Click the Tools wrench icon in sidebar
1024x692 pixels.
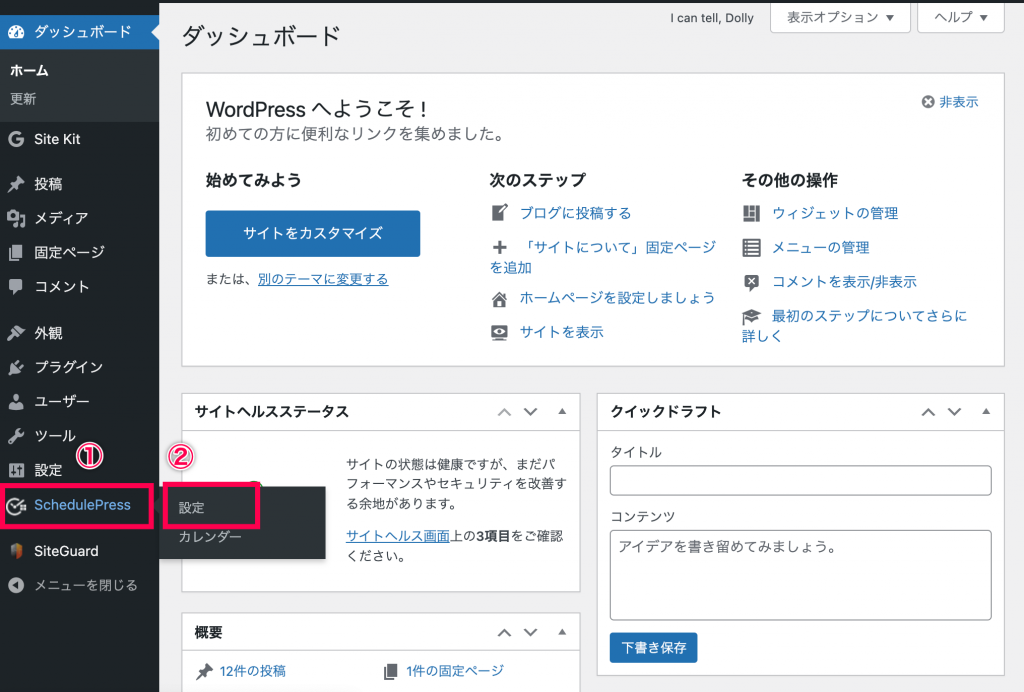coord(16,435)
